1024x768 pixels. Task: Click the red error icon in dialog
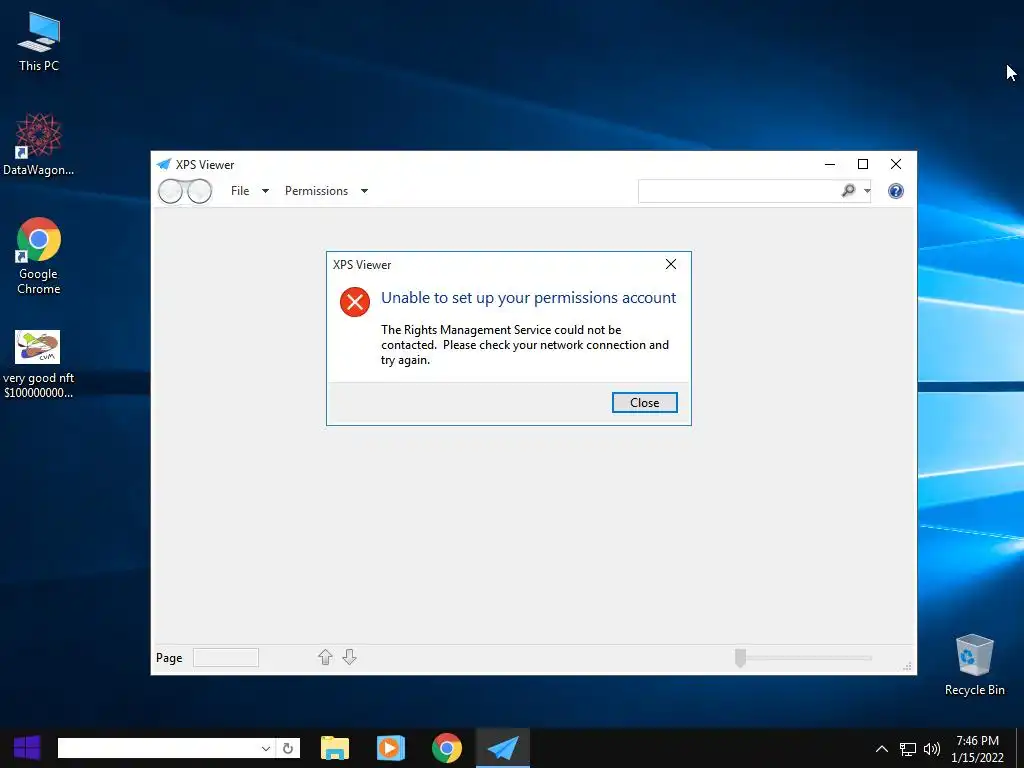(355, 302)
